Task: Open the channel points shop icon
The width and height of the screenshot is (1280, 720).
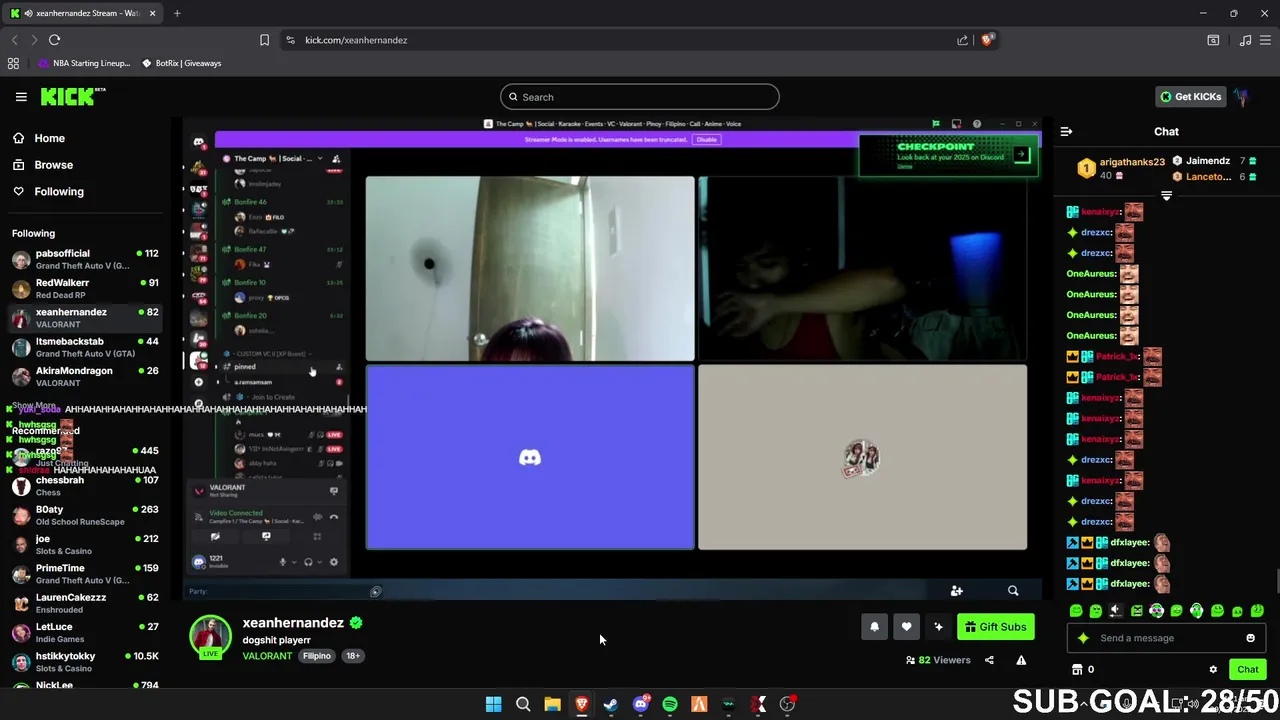Action: [1077, 670]
